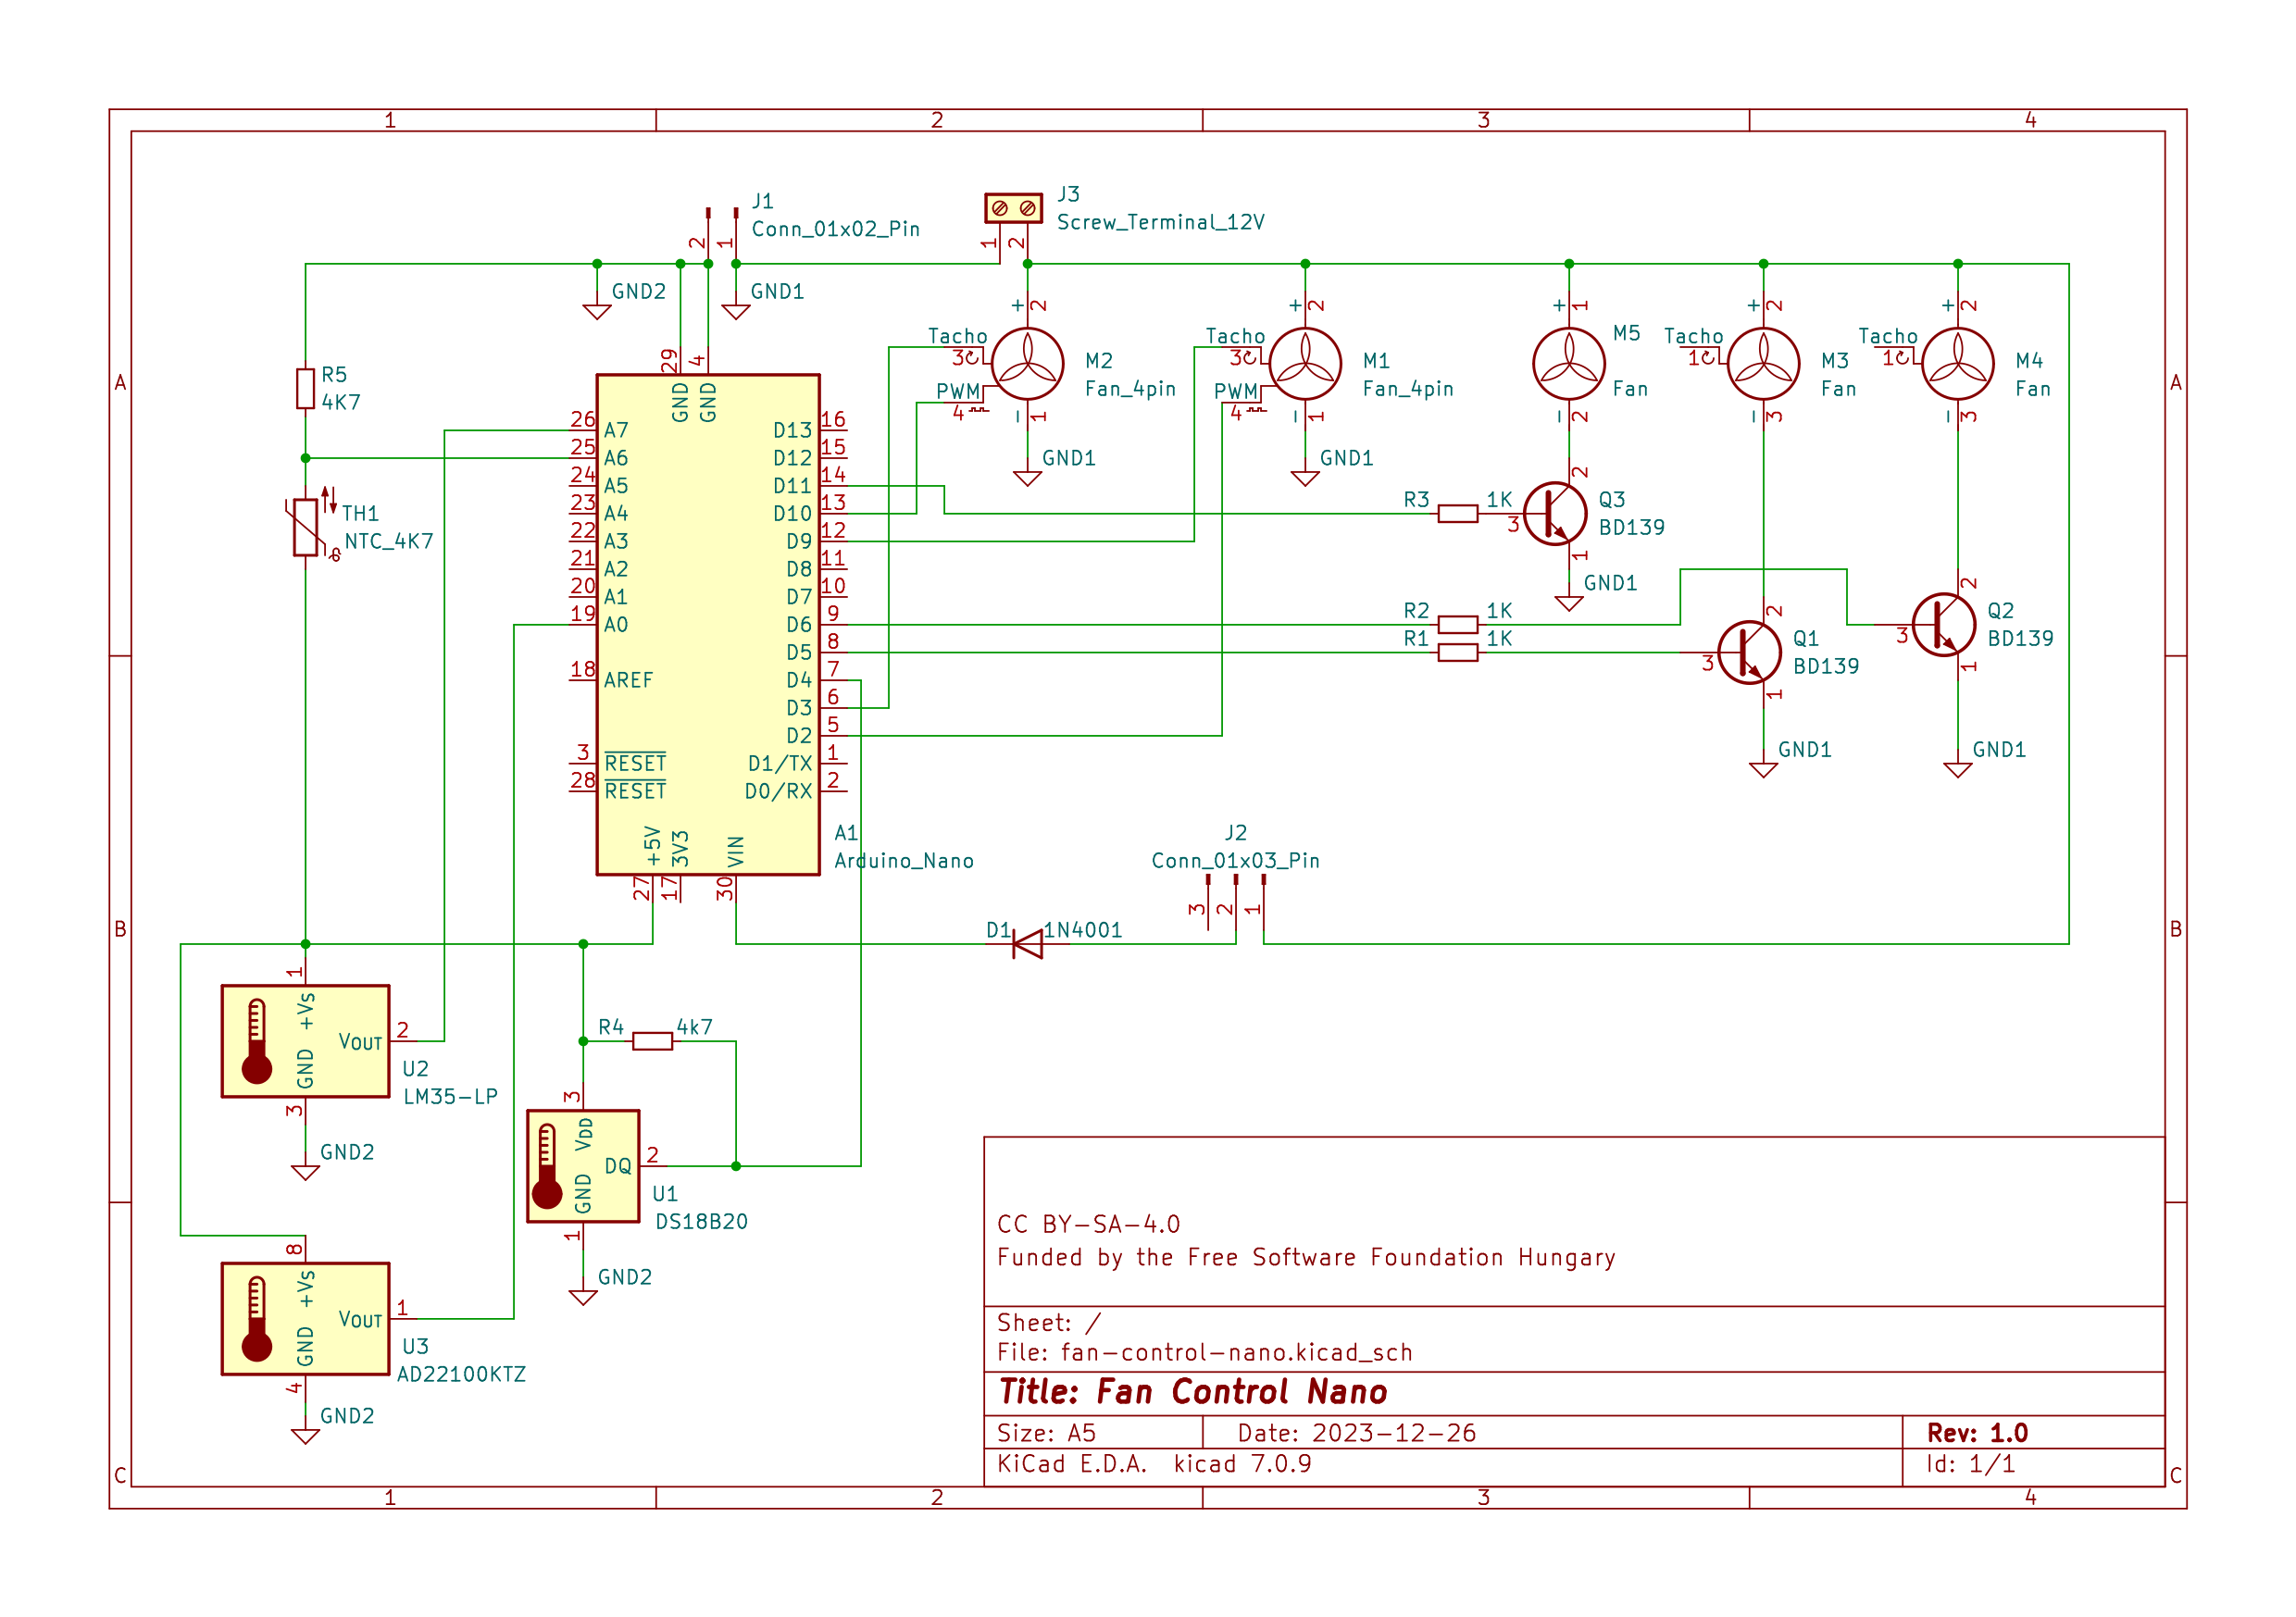This screenshot has height=1617, width=2296.
Task: Click the Title: Fan Control Nano text
Action: pyautogui.click(x=1192, y=1391)
